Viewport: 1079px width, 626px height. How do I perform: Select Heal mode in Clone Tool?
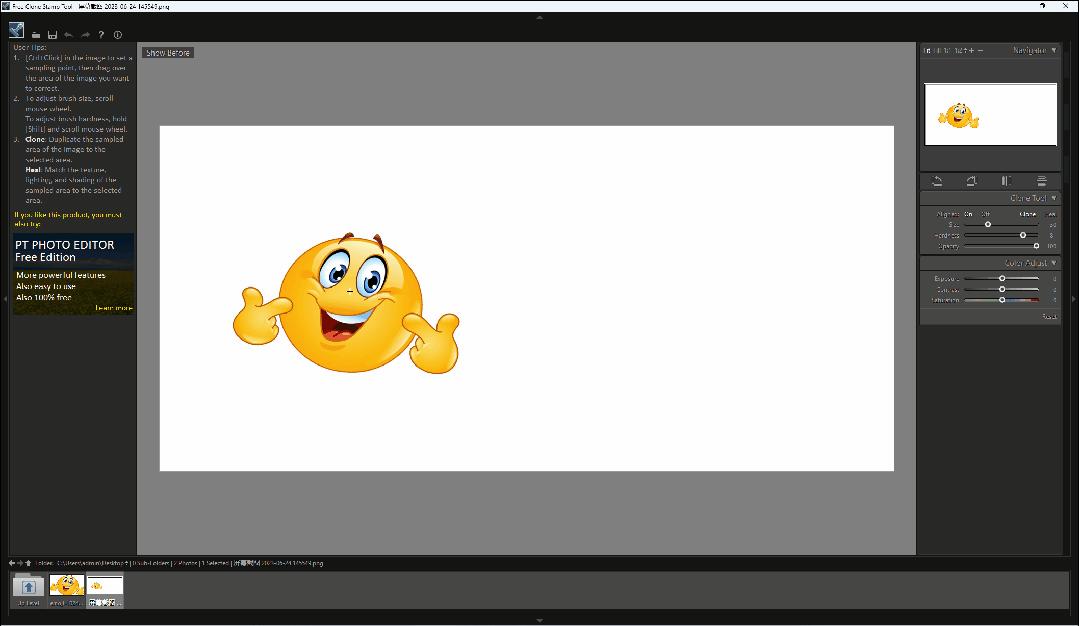1050,214
